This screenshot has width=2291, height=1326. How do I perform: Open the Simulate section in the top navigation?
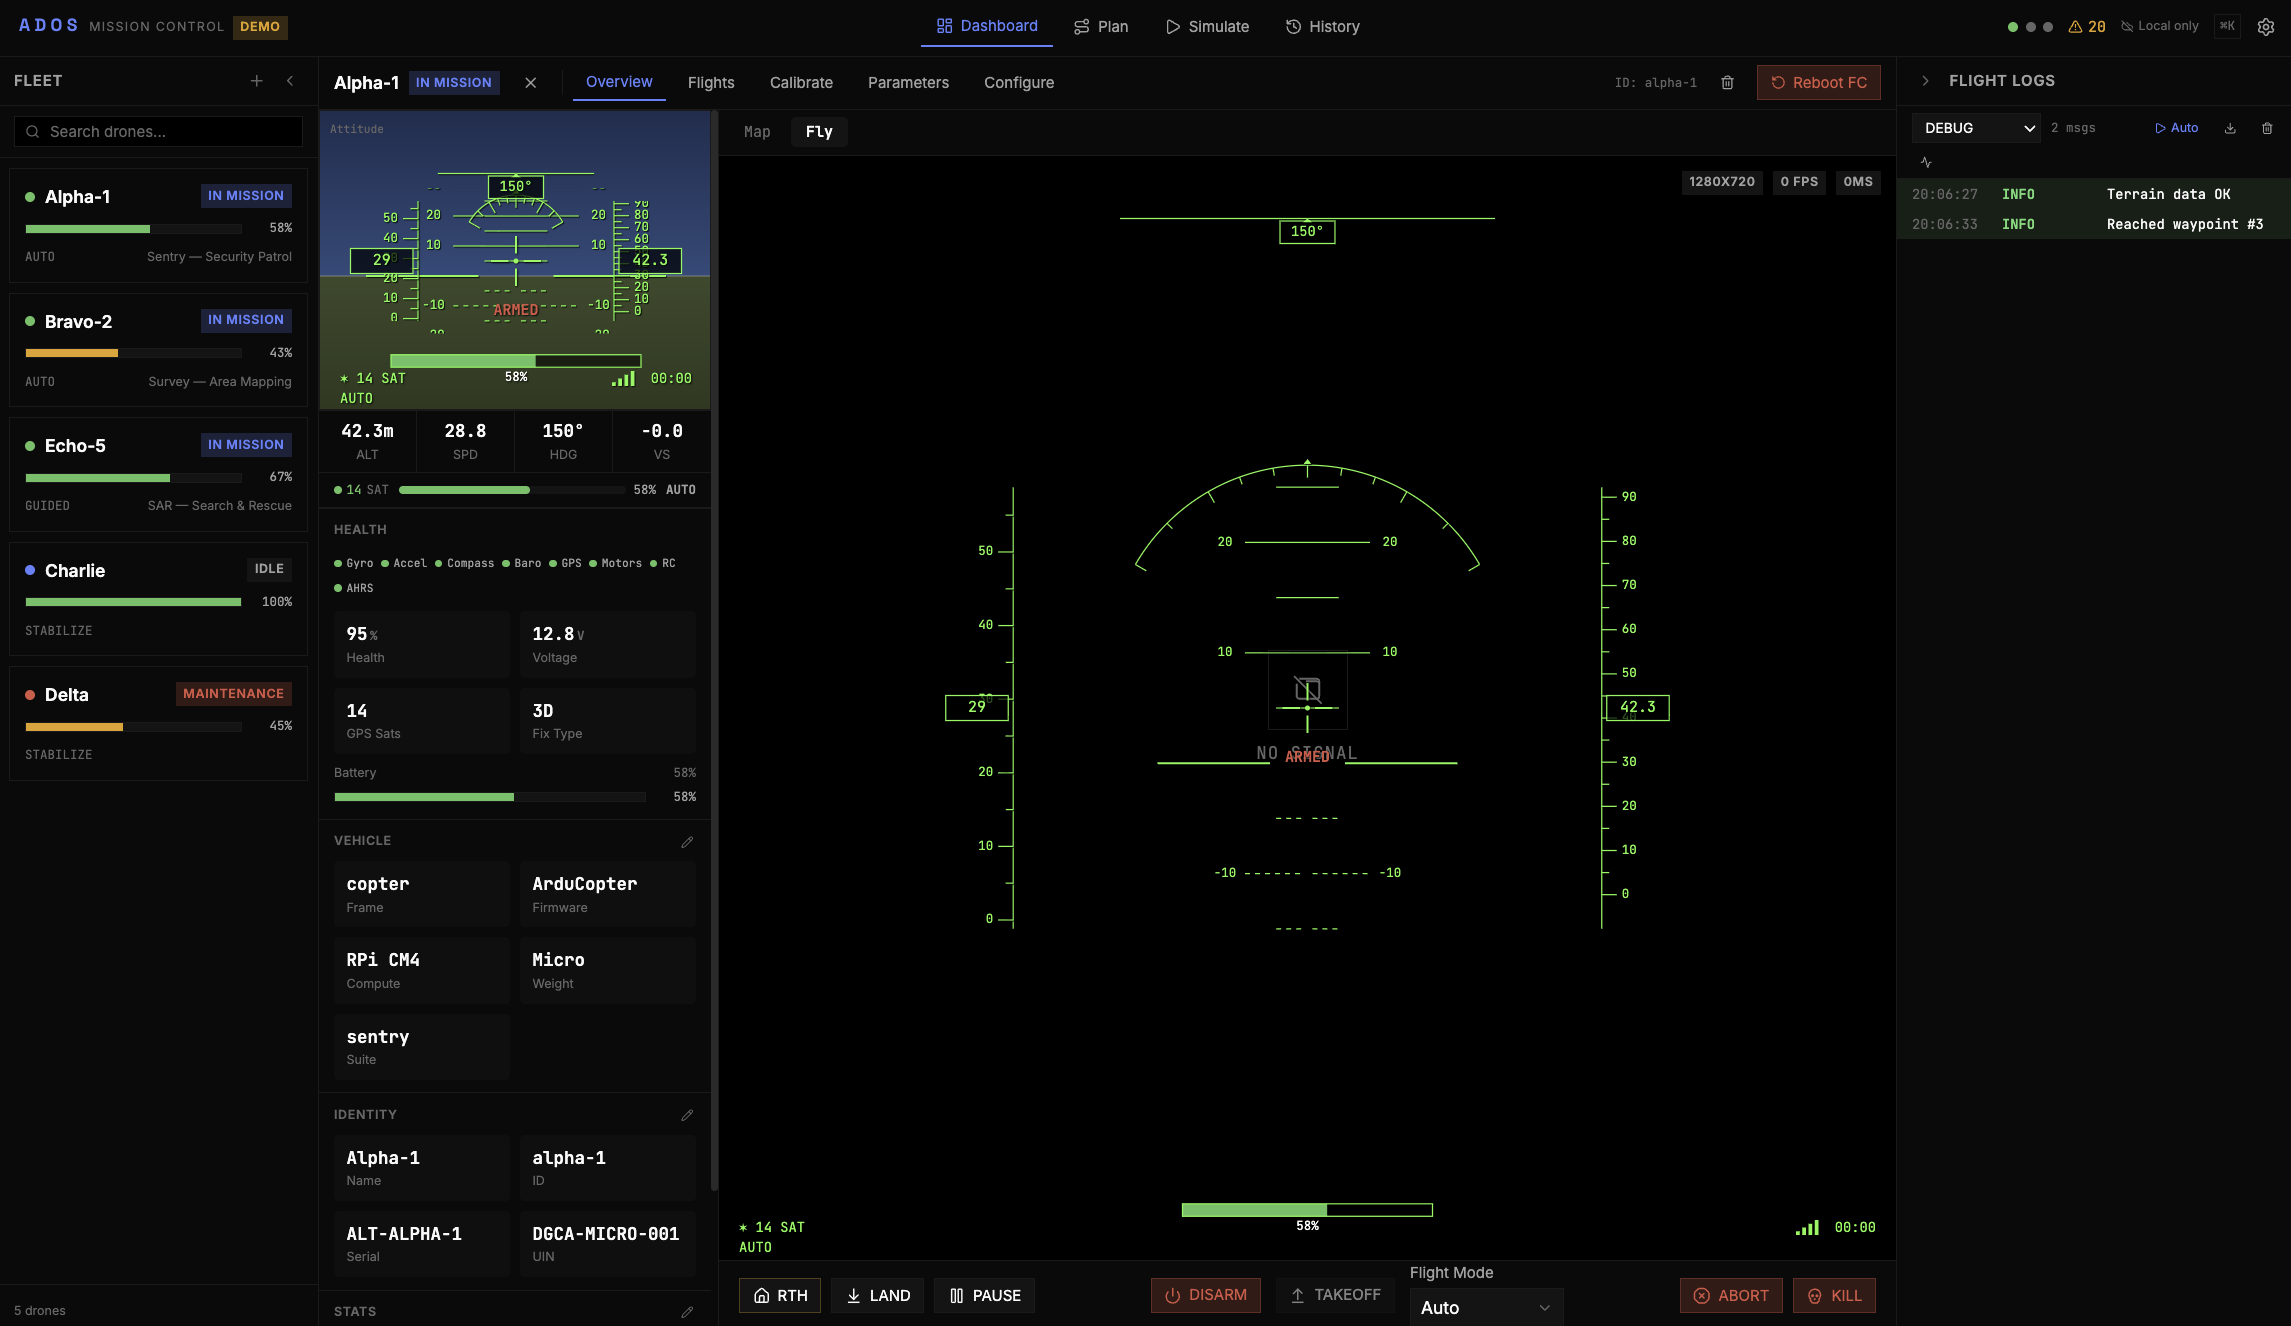pyautogui.click(x=1207, y=27)
